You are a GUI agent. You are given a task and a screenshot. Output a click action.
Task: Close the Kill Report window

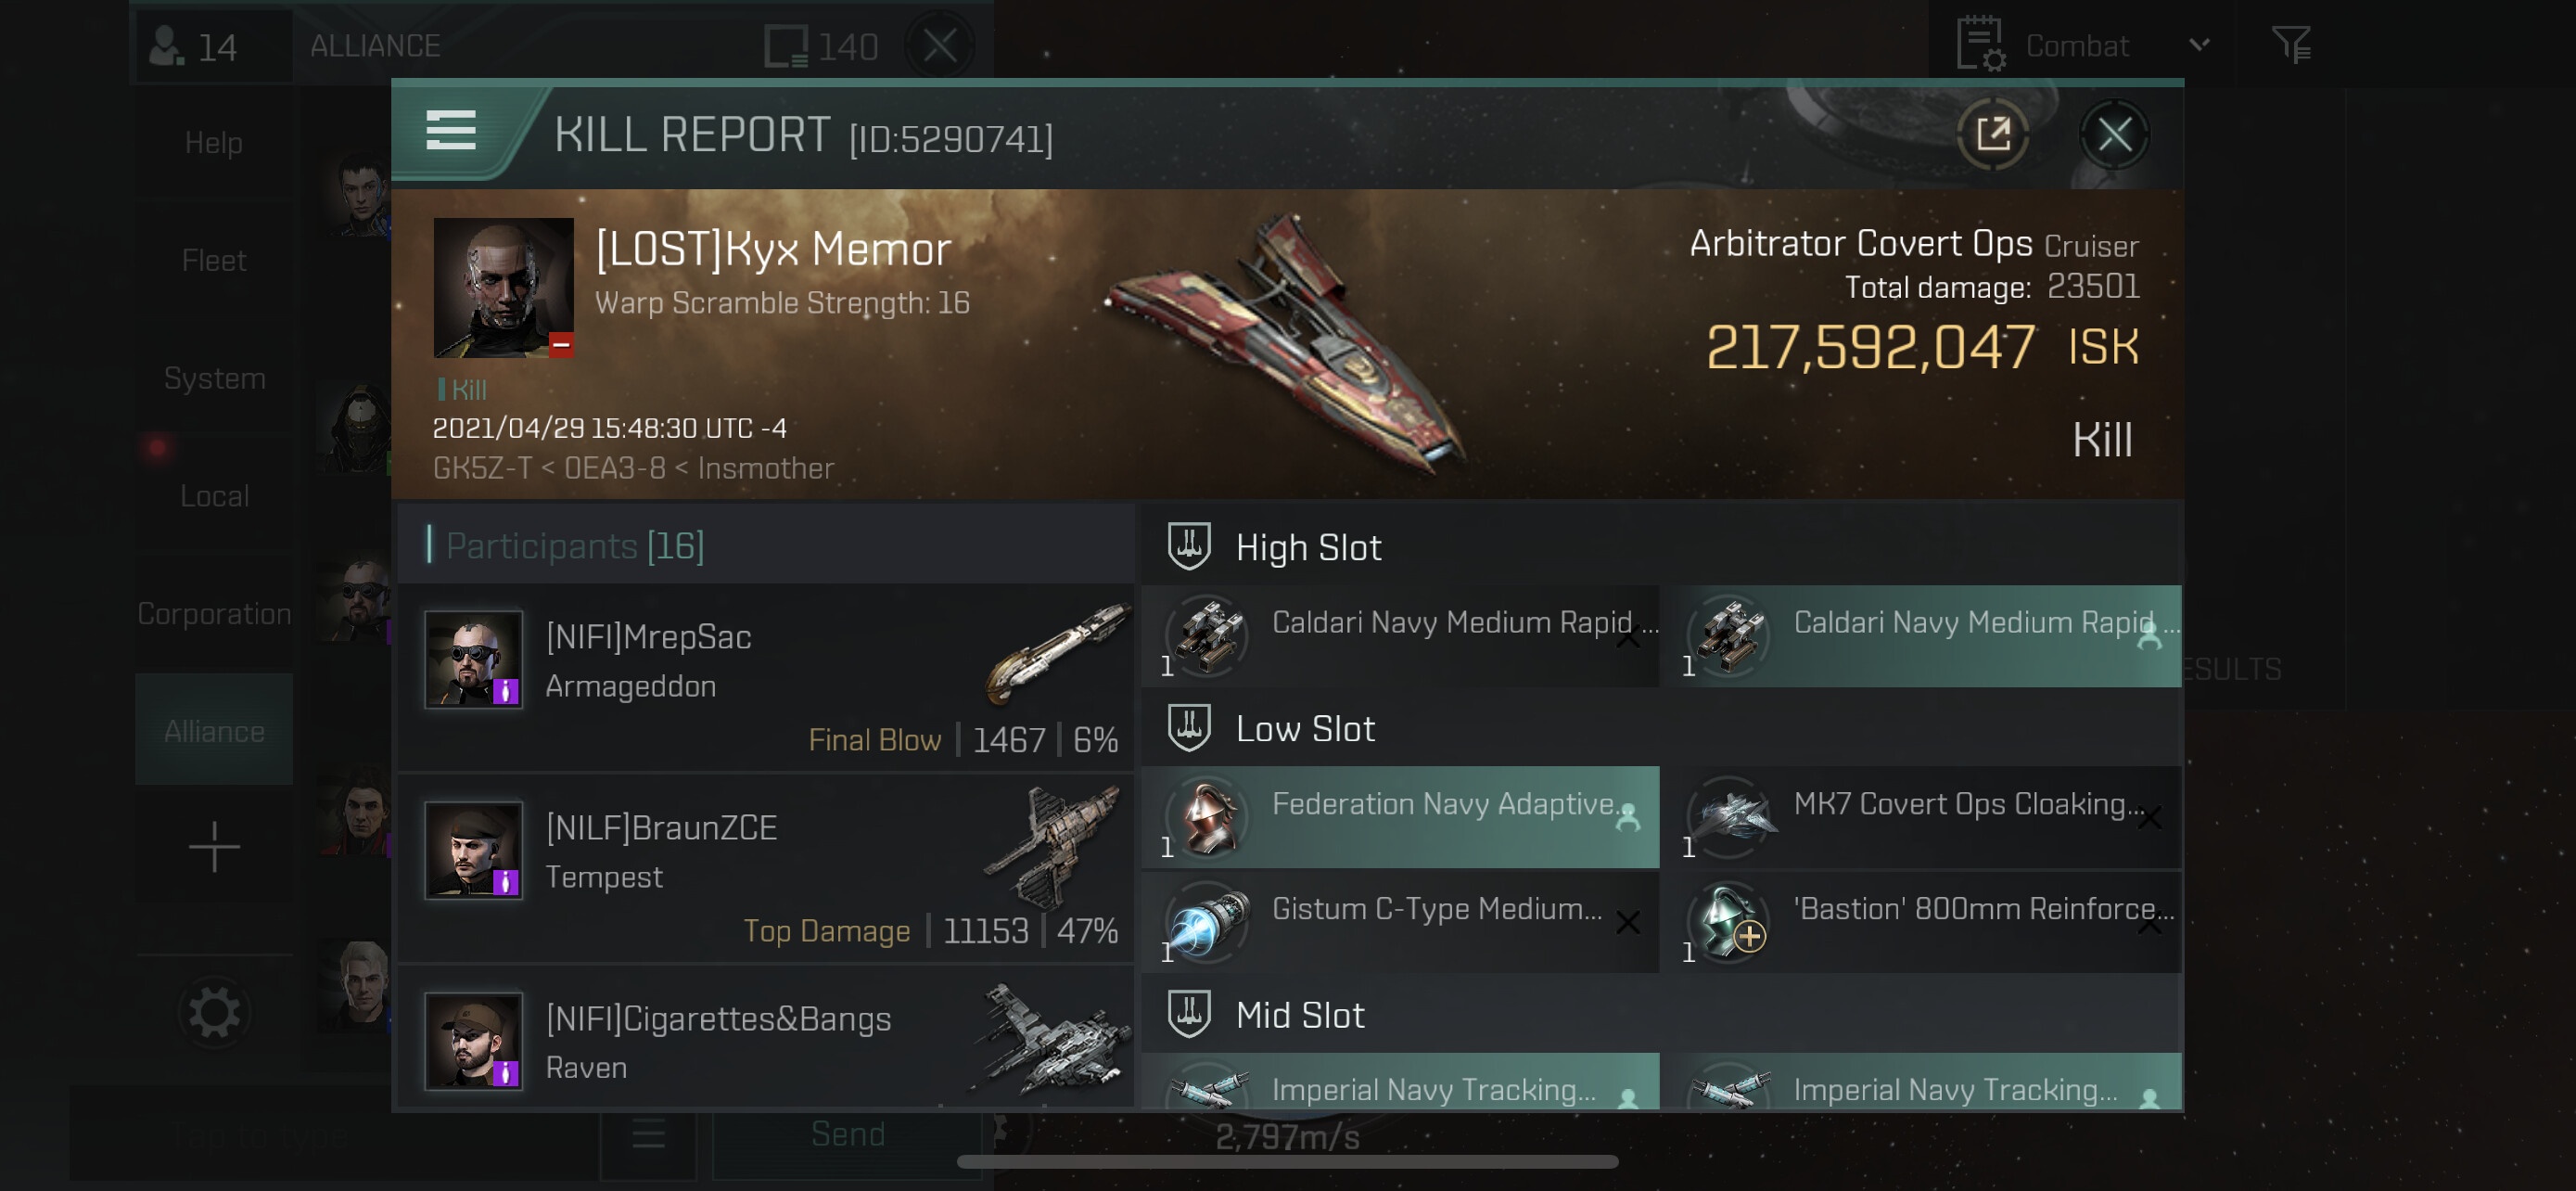click(2113, 134)
